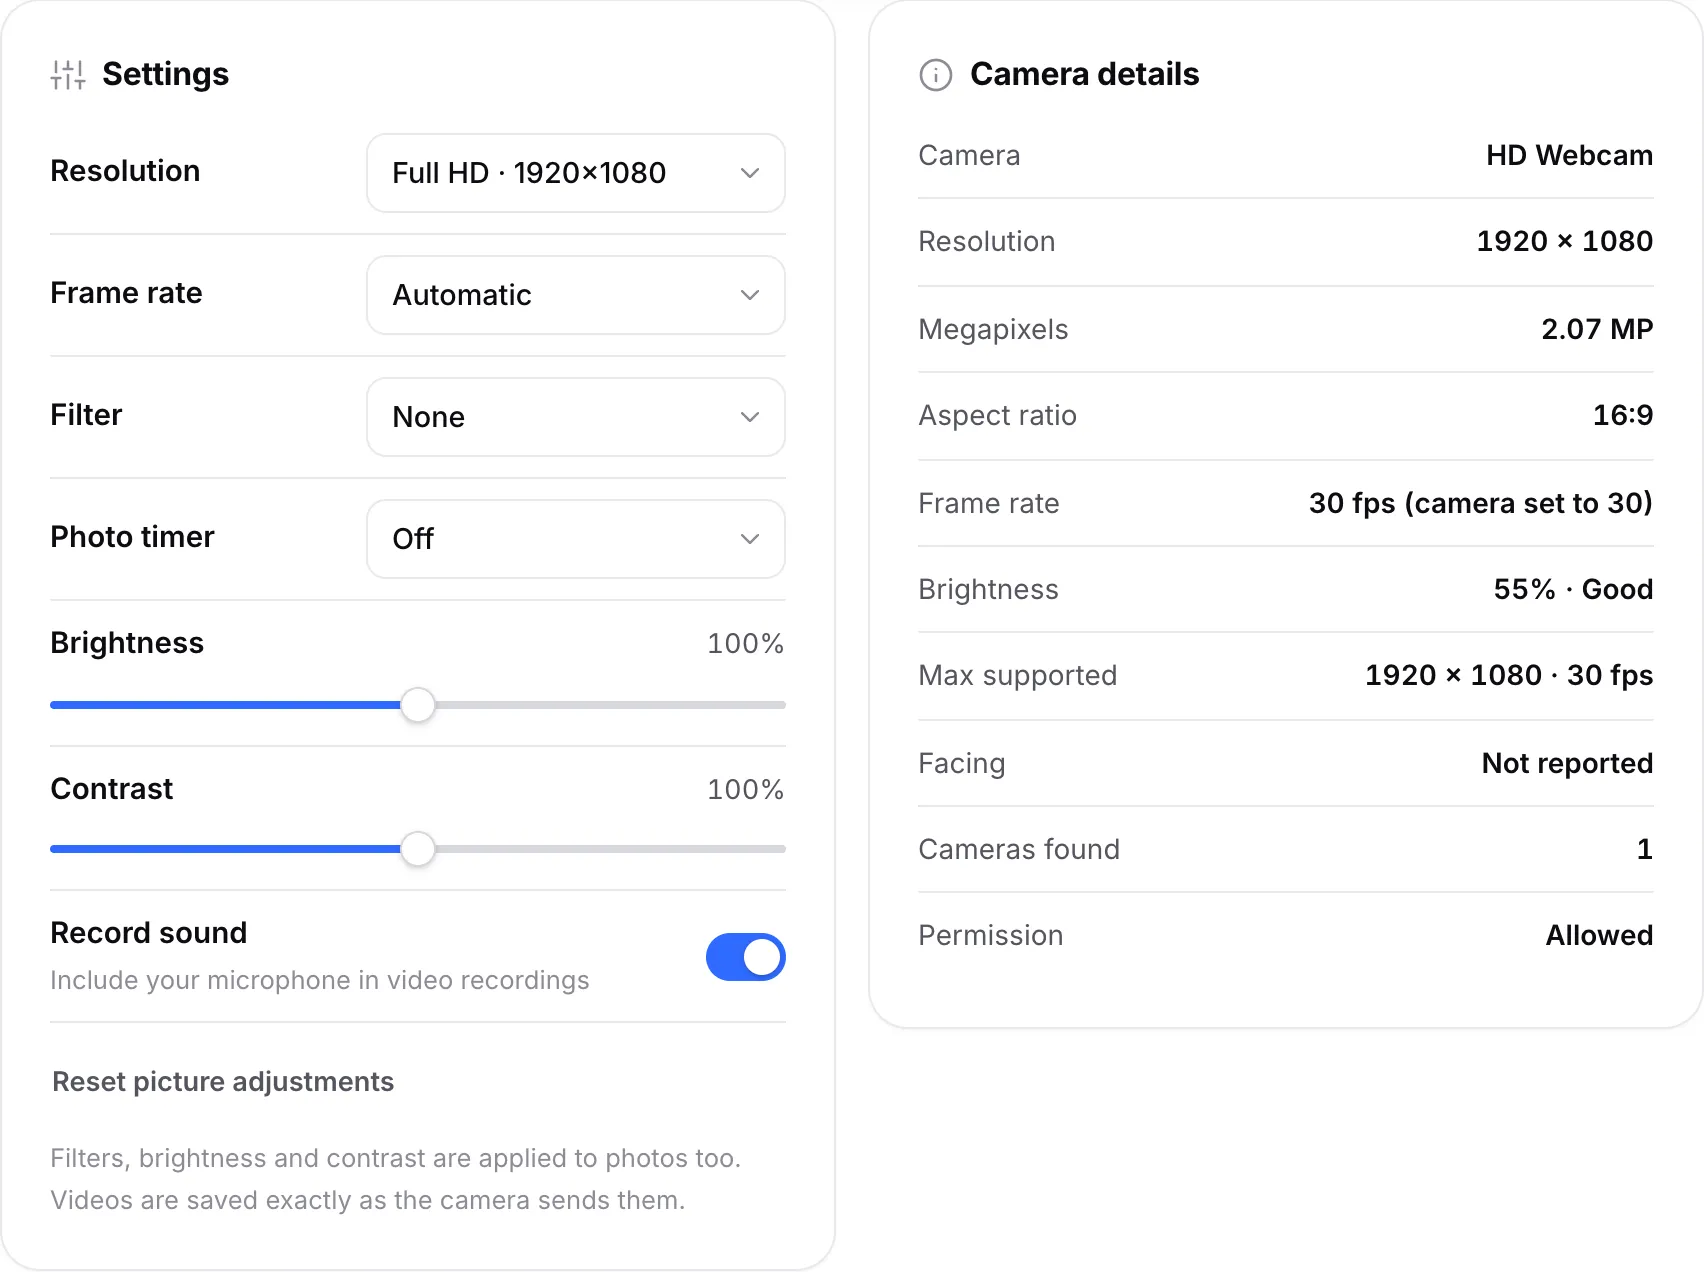The height and width of the screenshot is (1272, 1704).
Task: Click the 30 fps (camera set to 30) value
Action: click(x=1481, y=503)
